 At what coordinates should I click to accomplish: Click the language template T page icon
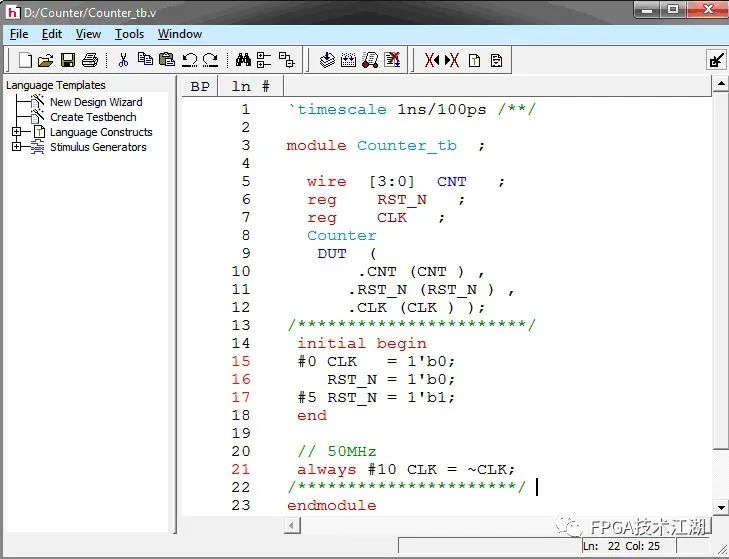pyautogui.click(x=474, y=60)
